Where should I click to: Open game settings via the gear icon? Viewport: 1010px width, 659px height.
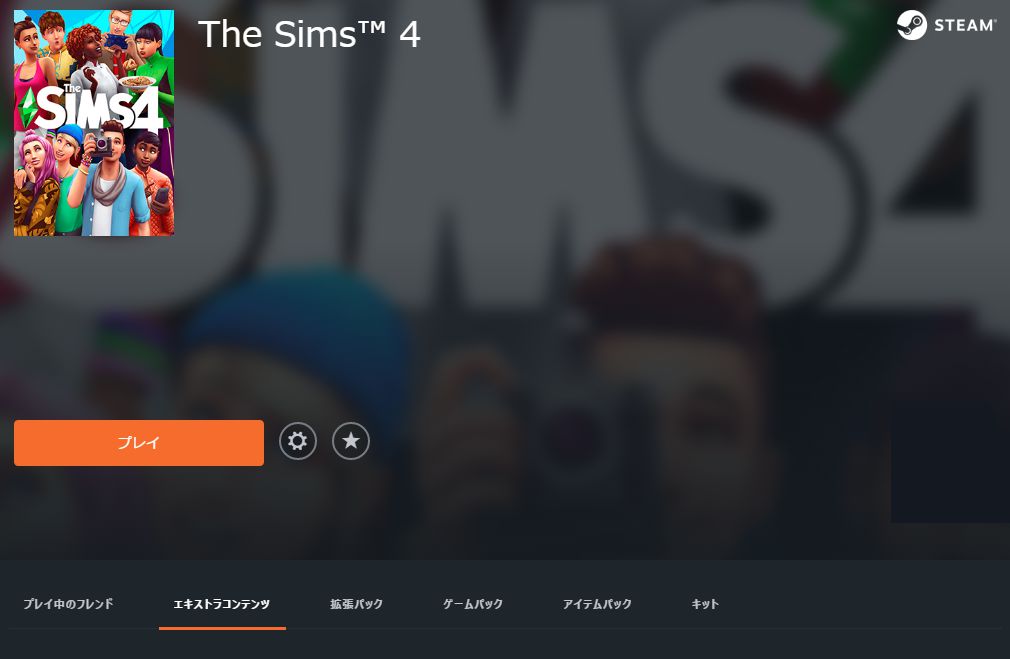click(298, 441)
